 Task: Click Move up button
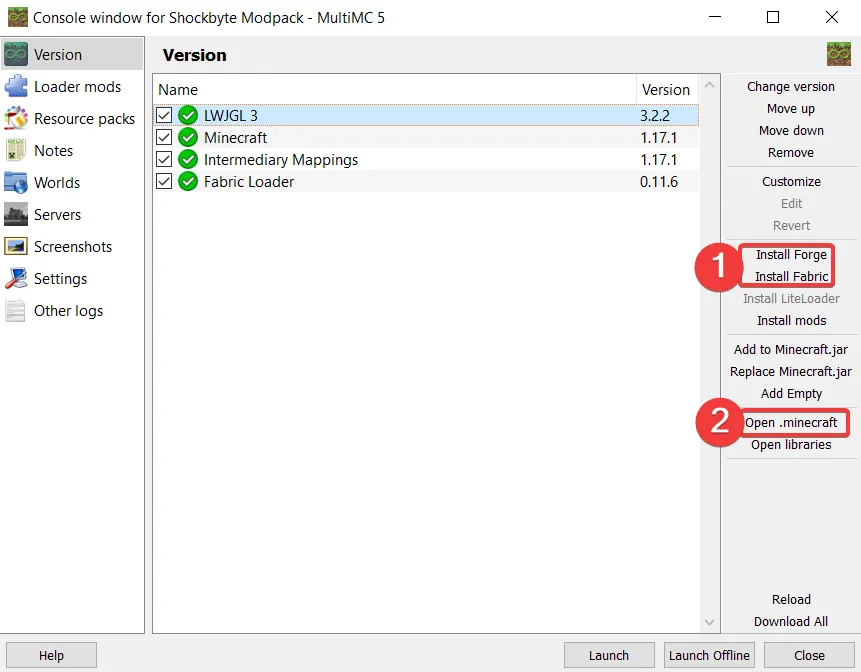(791, 109)
